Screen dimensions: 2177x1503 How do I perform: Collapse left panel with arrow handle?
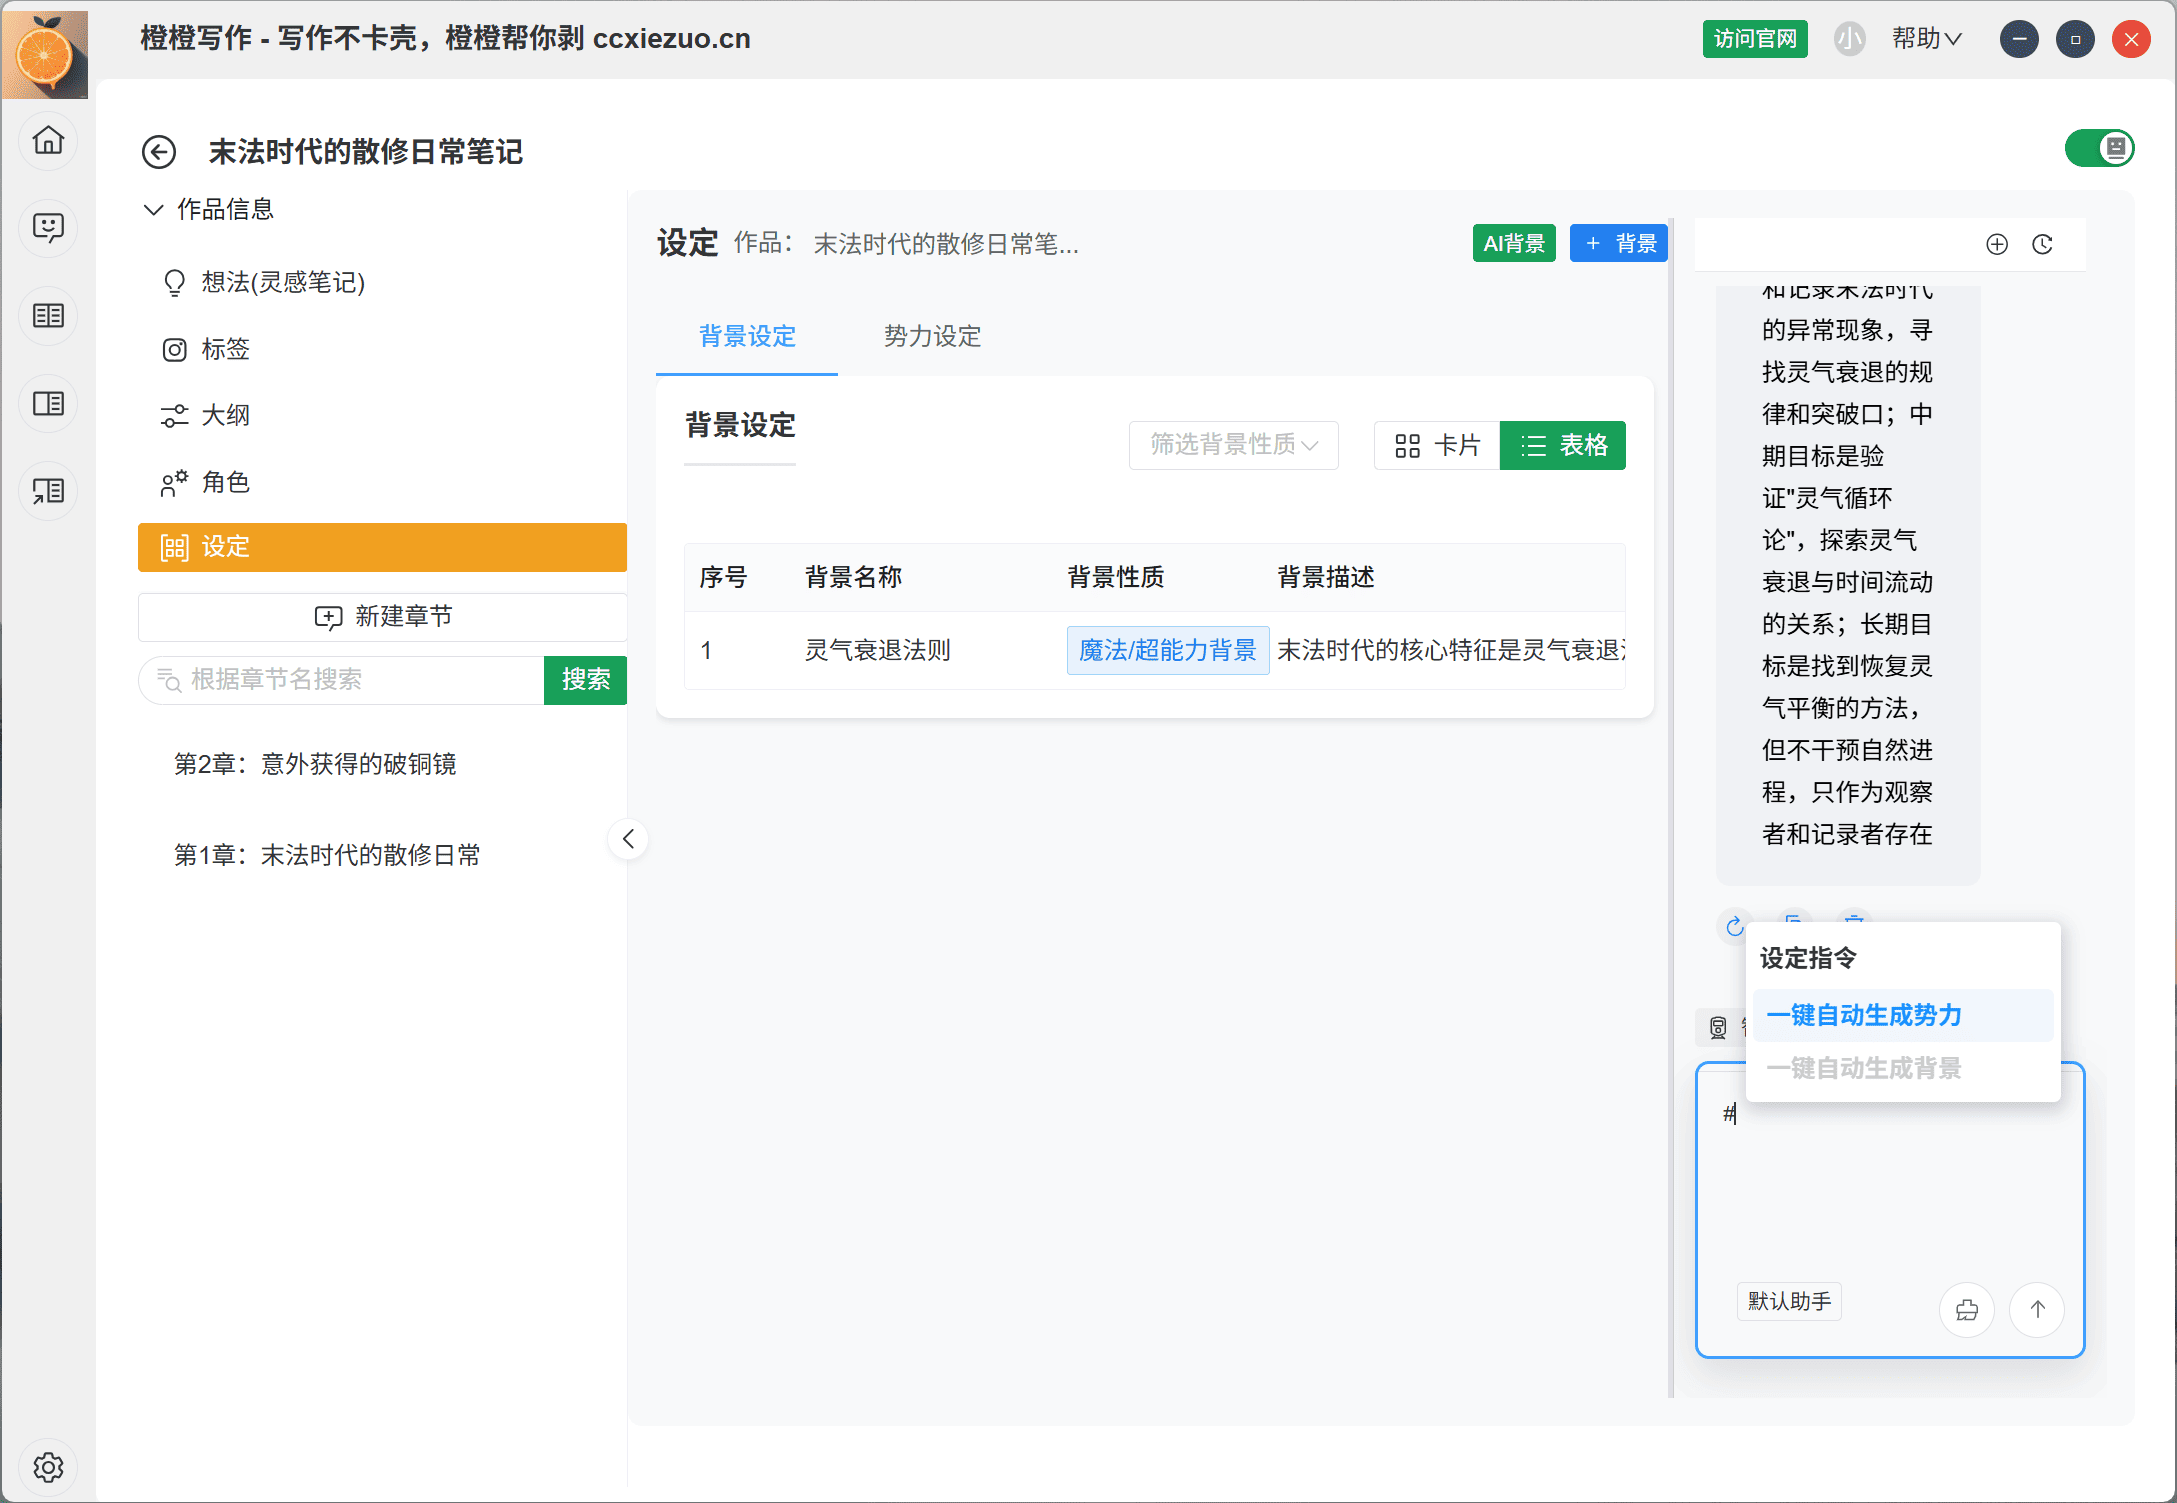(628, 839)
